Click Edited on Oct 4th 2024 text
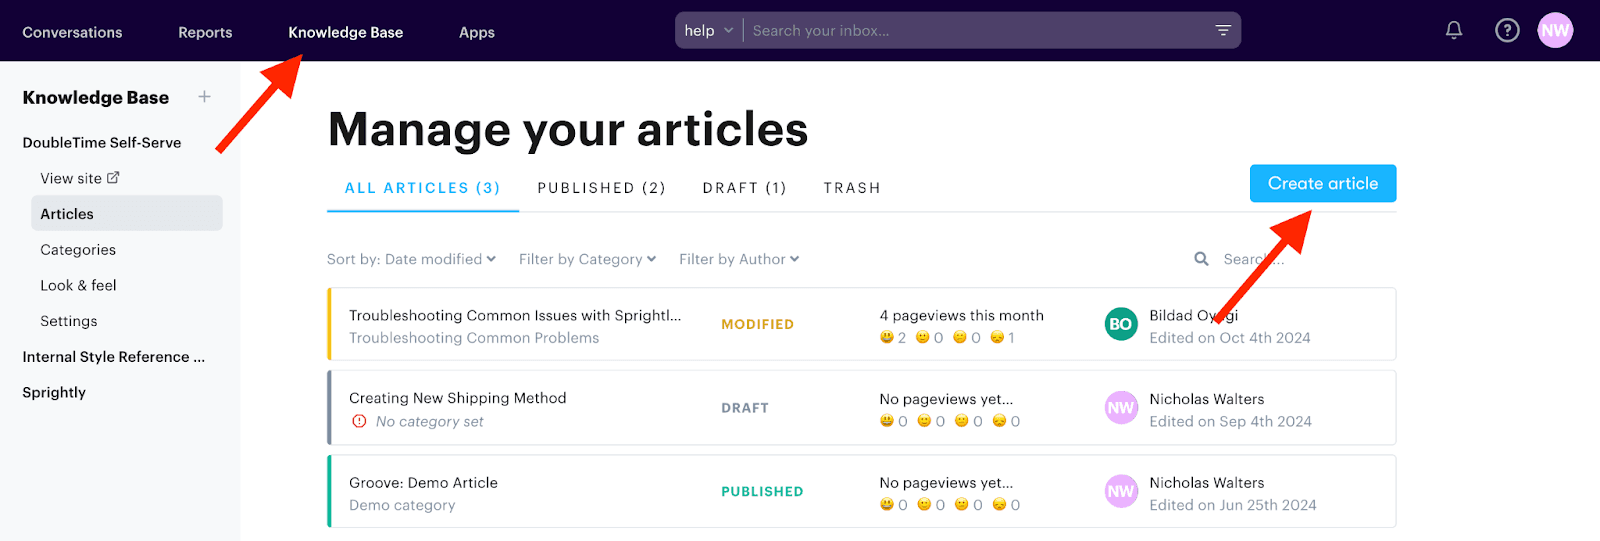 click(1229, 338)
